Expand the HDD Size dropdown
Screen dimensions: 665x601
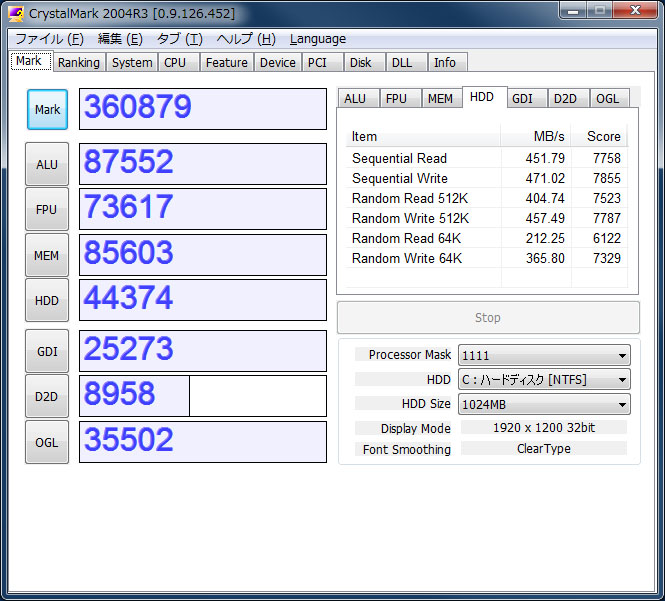coord(544,404)
